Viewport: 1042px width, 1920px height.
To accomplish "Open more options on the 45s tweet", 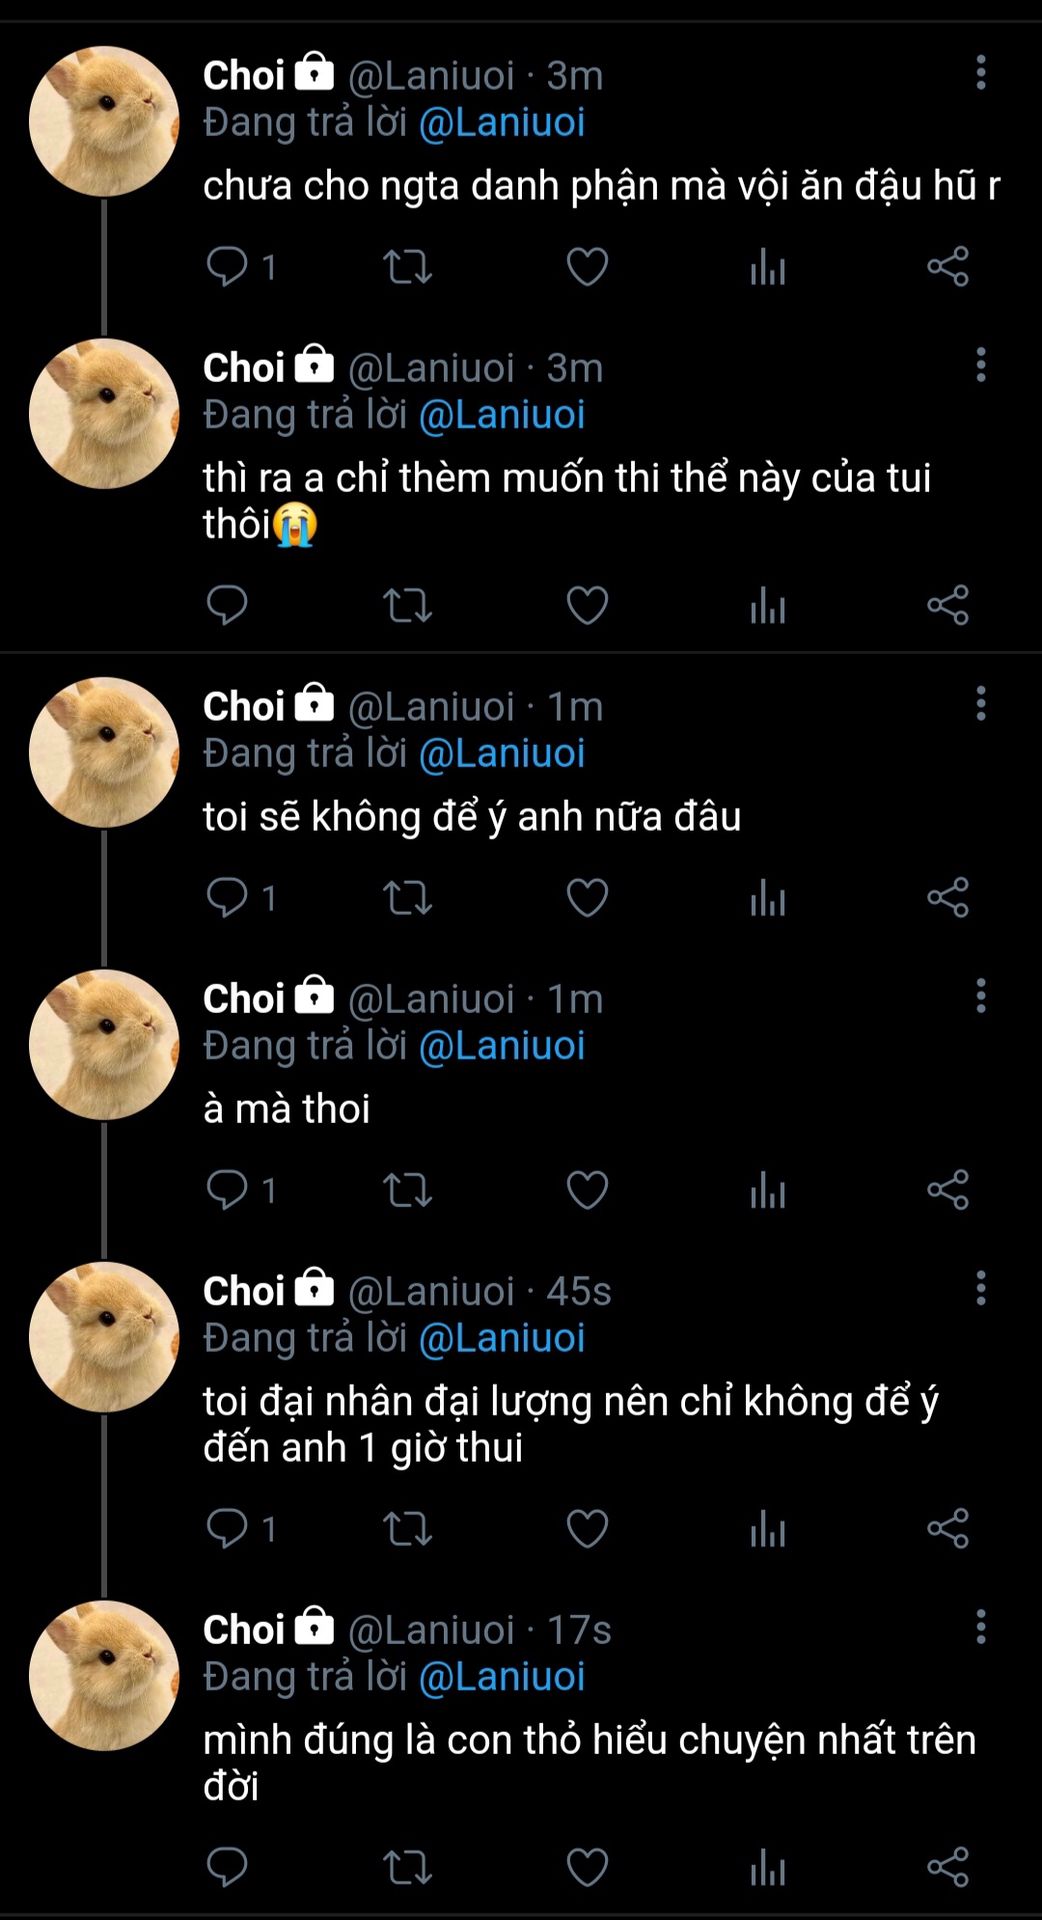I will tap(981, 1289).
